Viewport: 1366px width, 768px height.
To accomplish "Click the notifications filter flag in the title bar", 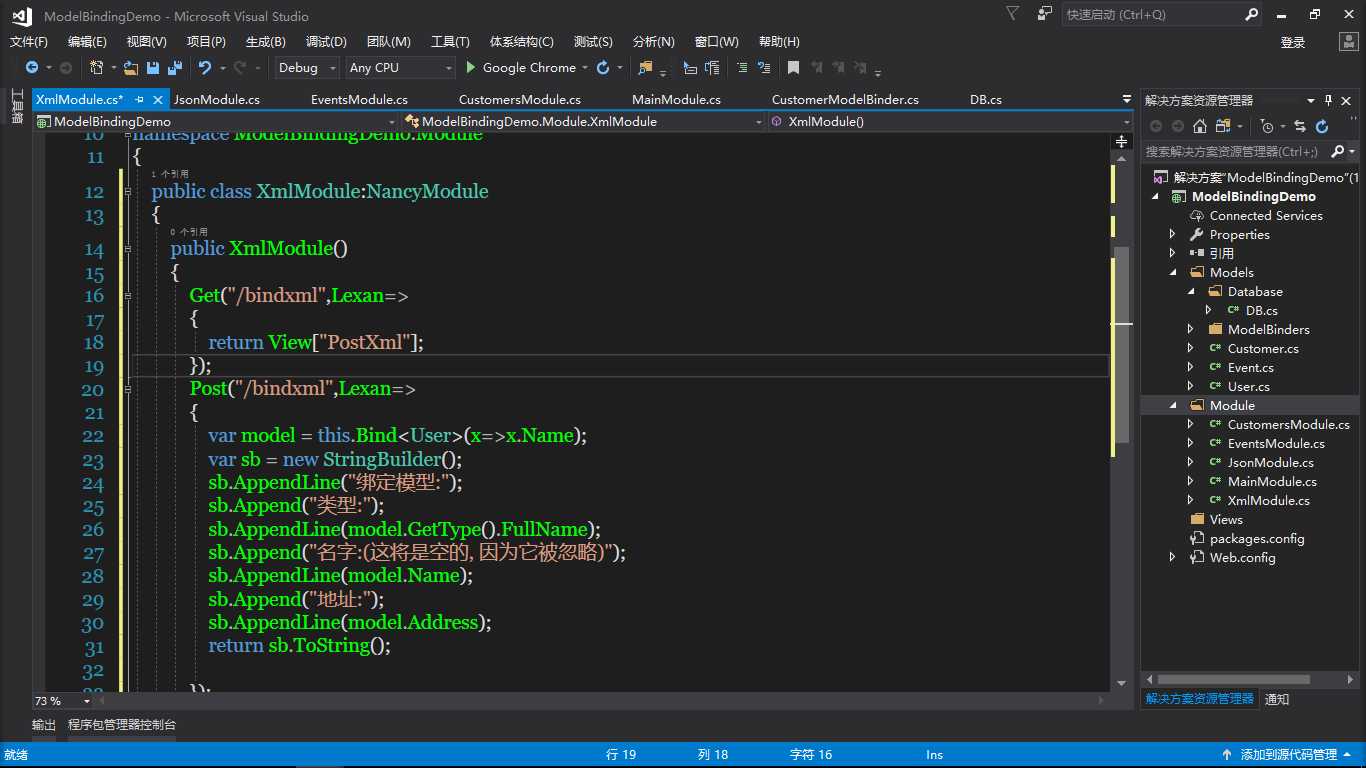I will point(1013,14).
